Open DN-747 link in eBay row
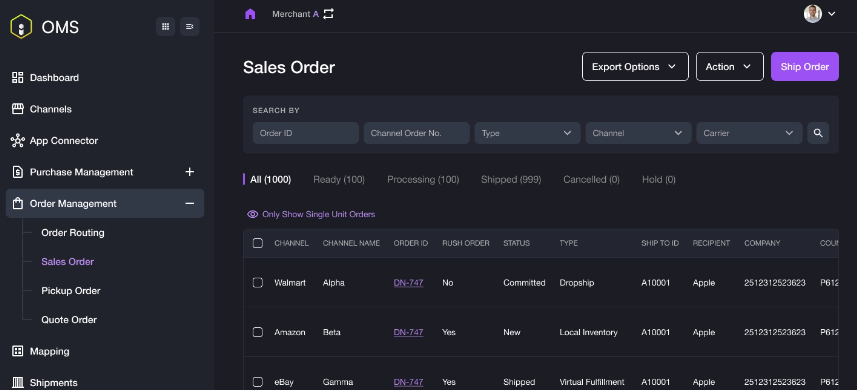Viewport: 857px width, 390px height. click(x=408, y=382)
